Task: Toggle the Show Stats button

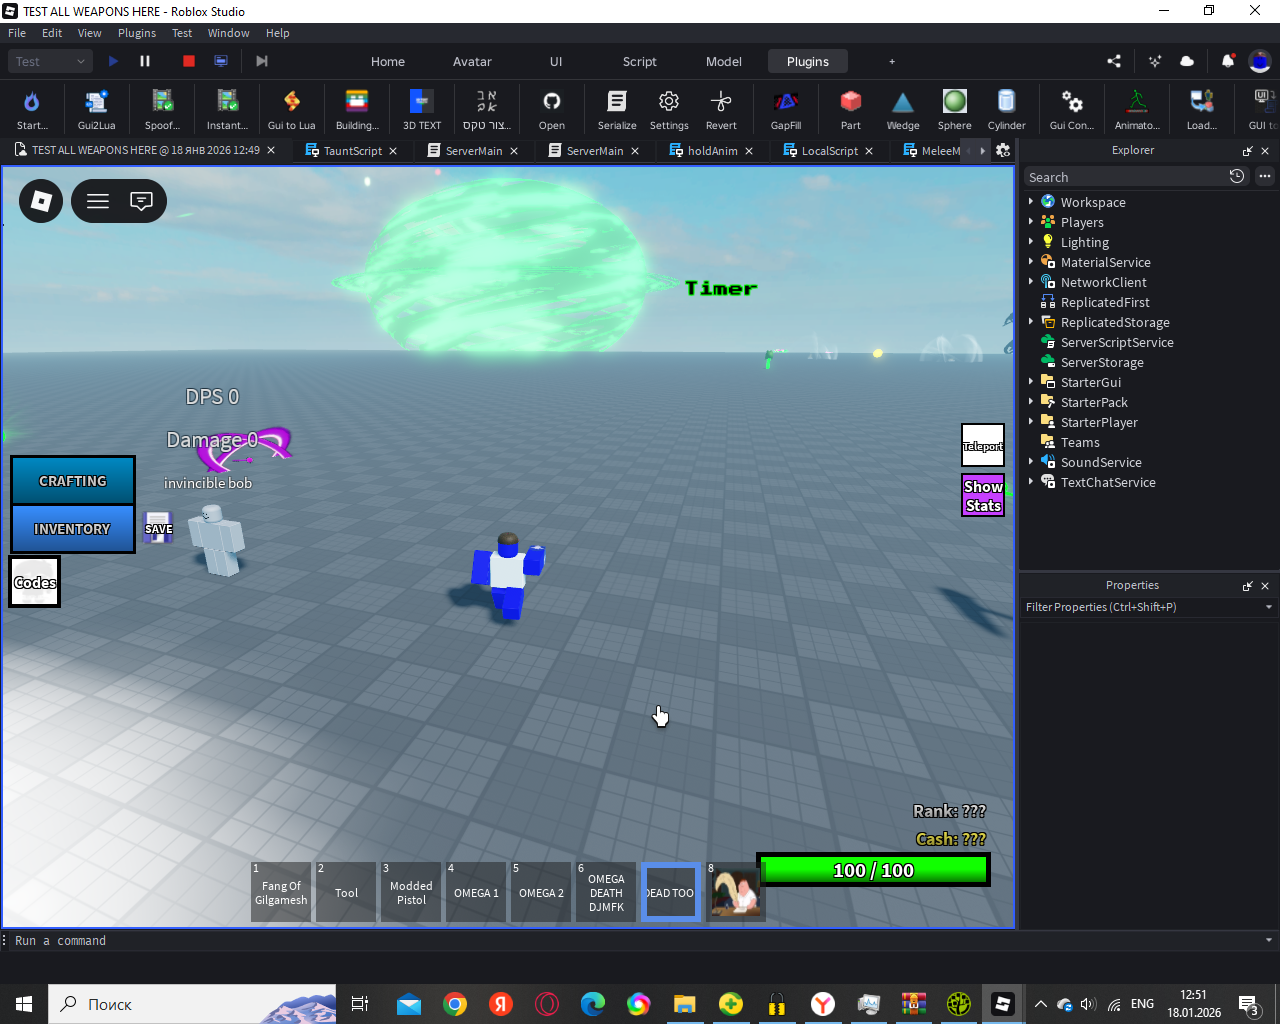Action: pyautogui.click(x=983, y=496)
